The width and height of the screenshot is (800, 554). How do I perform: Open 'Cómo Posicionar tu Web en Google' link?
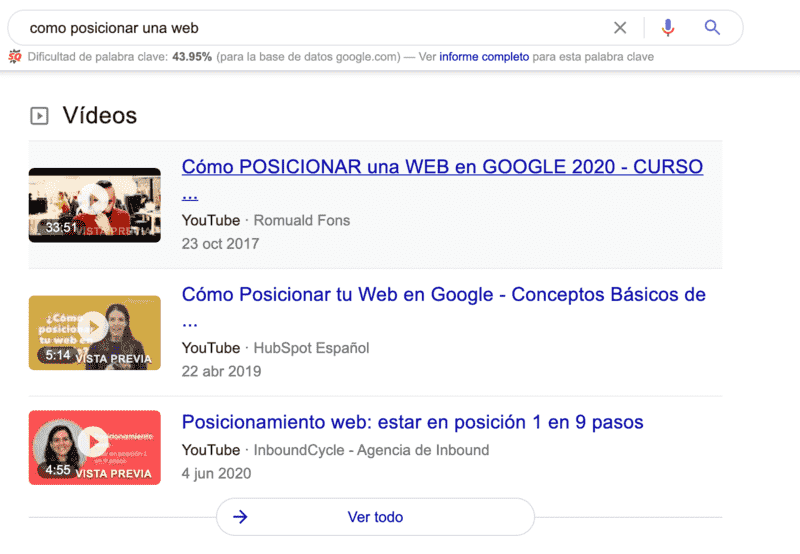[443, 307]
